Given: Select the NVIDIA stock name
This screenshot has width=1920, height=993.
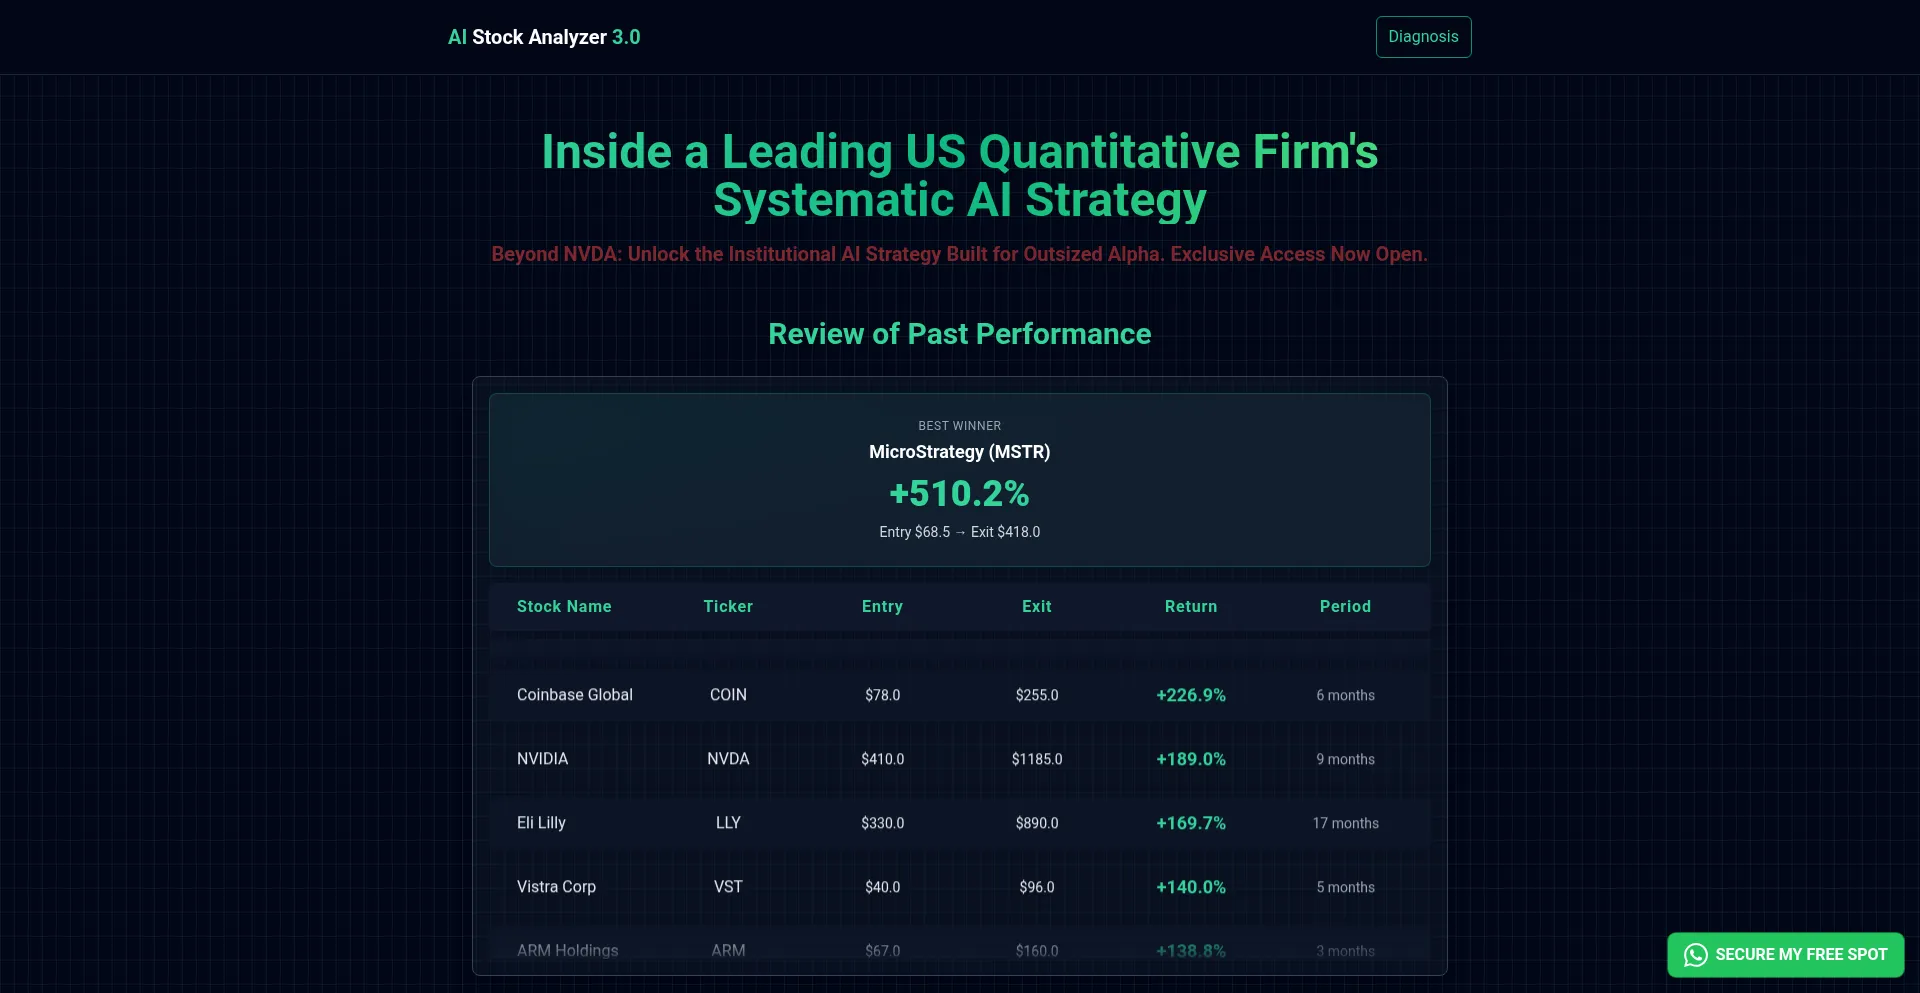Looking at the screenshot, I should point(542,759).
